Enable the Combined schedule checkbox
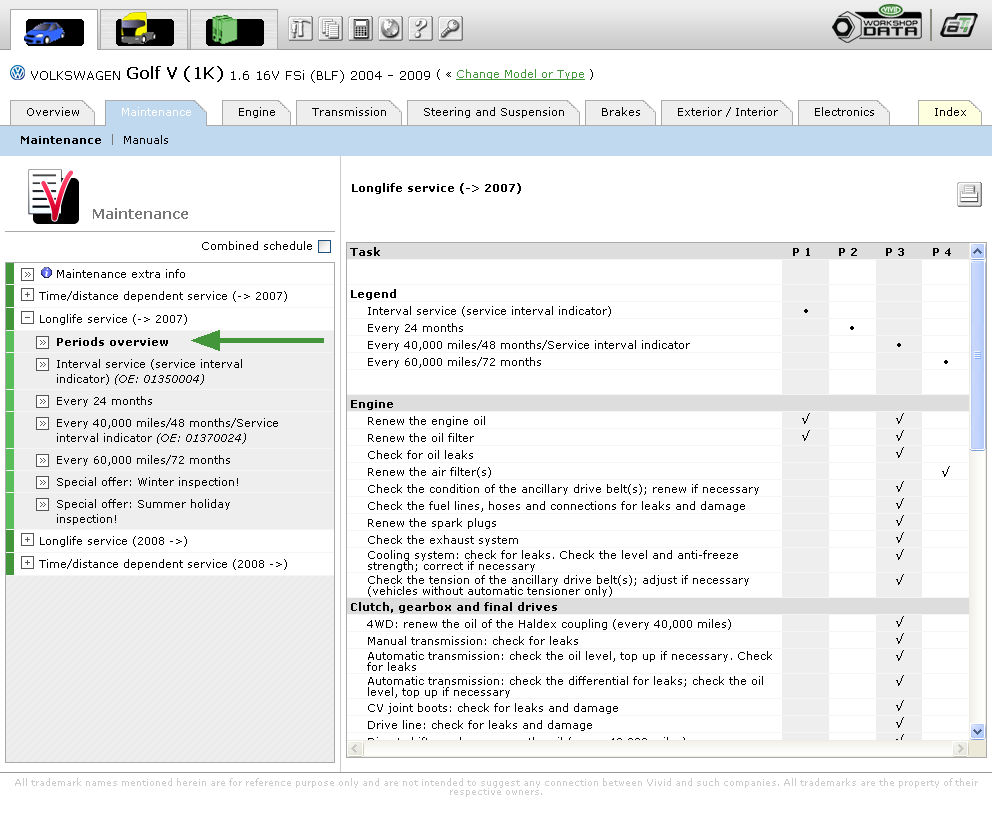Viewport: 992px width, 813px height. point(325,247)
